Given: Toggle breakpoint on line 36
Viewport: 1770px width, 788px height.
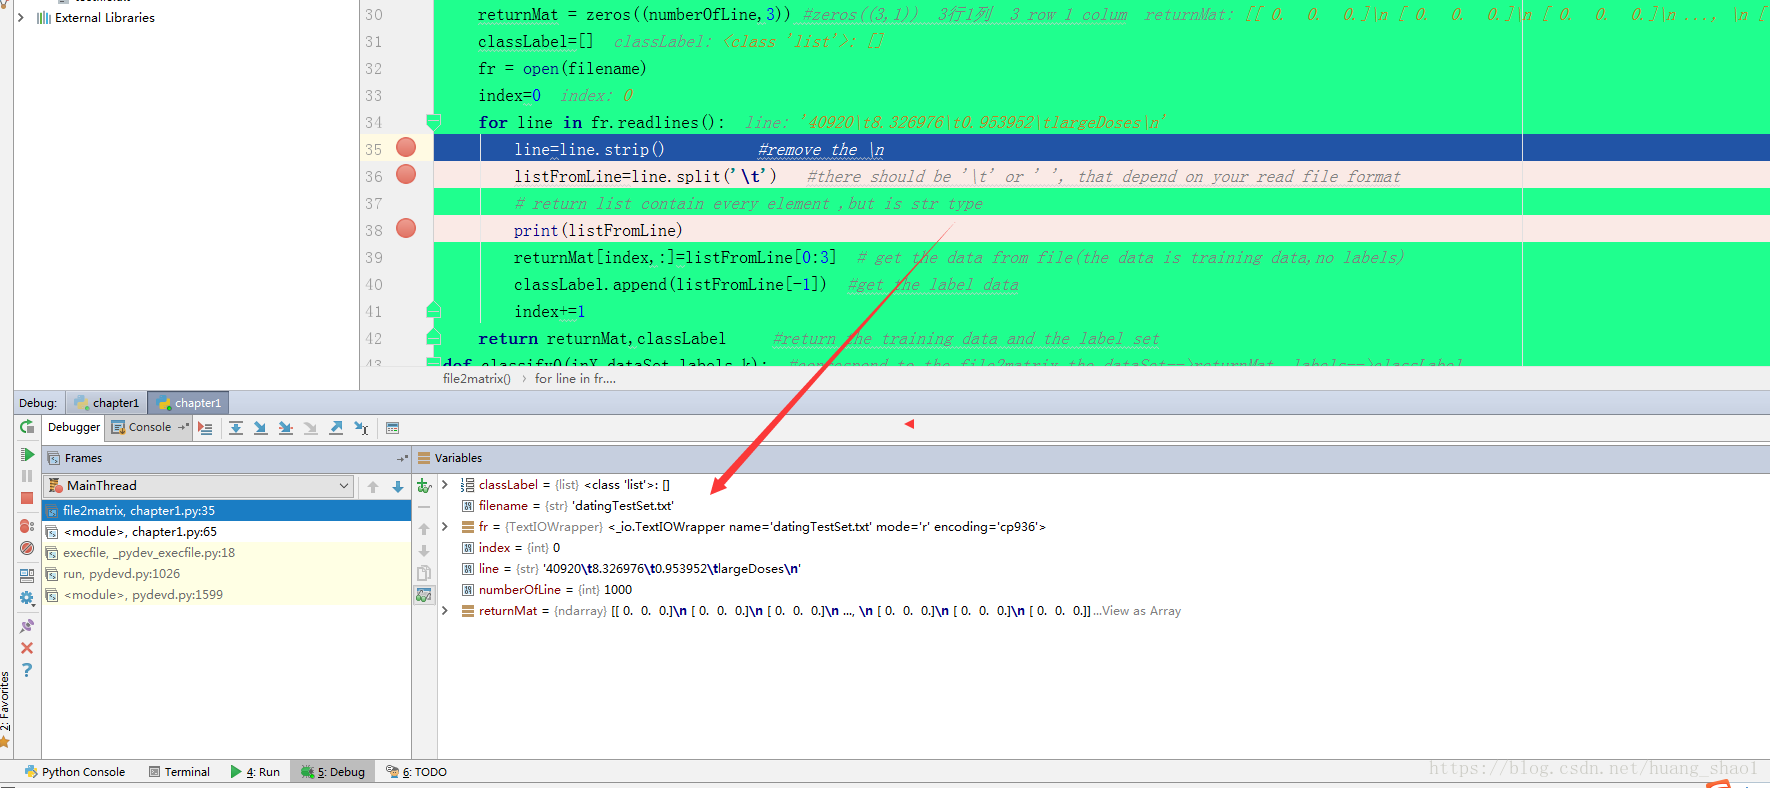Looking at the screenshot, I should coord(406,175).
